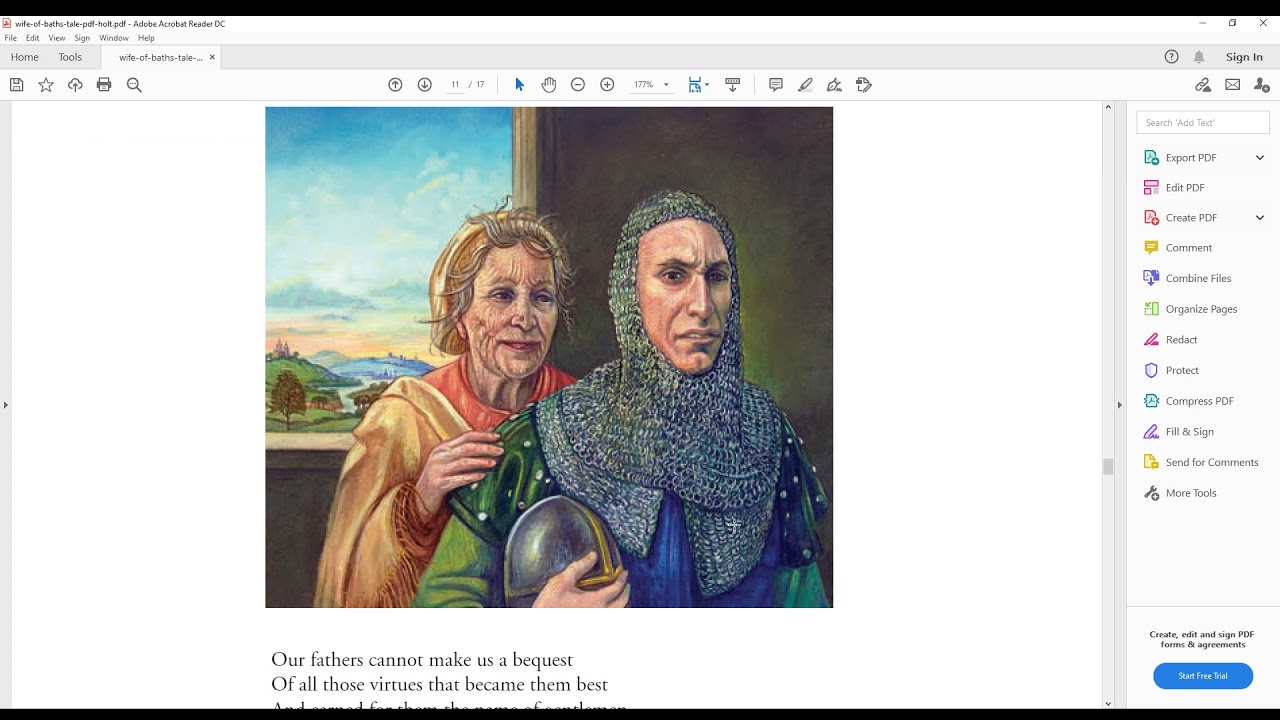Switch to the Tools tab
The image size is (1280, 720).
tap(70, 57)
